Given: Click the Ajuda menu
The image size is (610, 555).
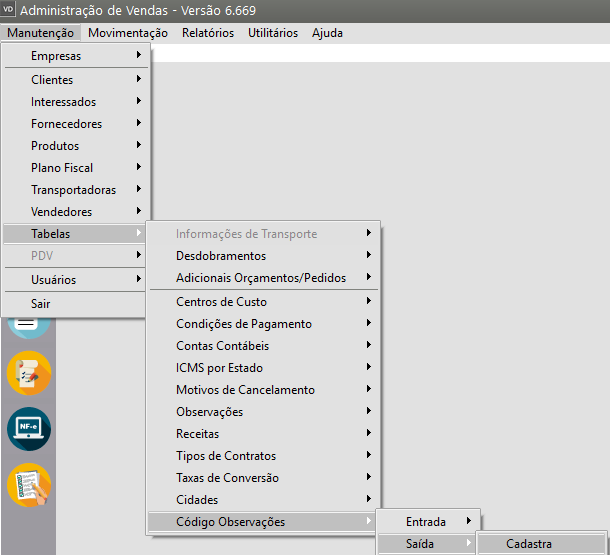Looking at the screenshot, I should click(x=327, y=33).
